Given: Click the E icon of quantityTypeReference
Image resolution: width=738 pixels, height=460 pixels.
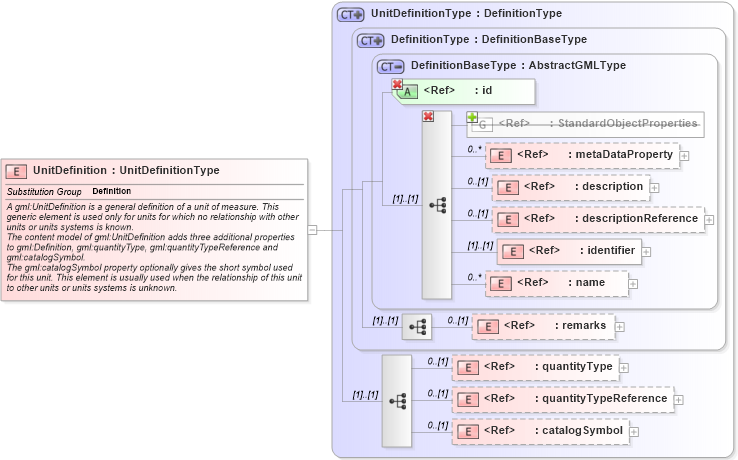Looking at the screenshot, I should tap(468, 400).
